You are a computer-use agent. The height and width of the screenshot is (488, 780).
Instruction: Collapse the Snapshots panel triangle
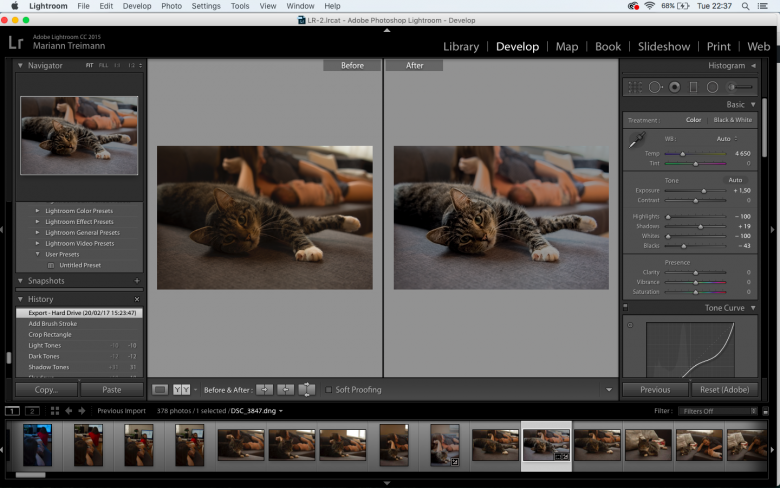click(20, 281)
